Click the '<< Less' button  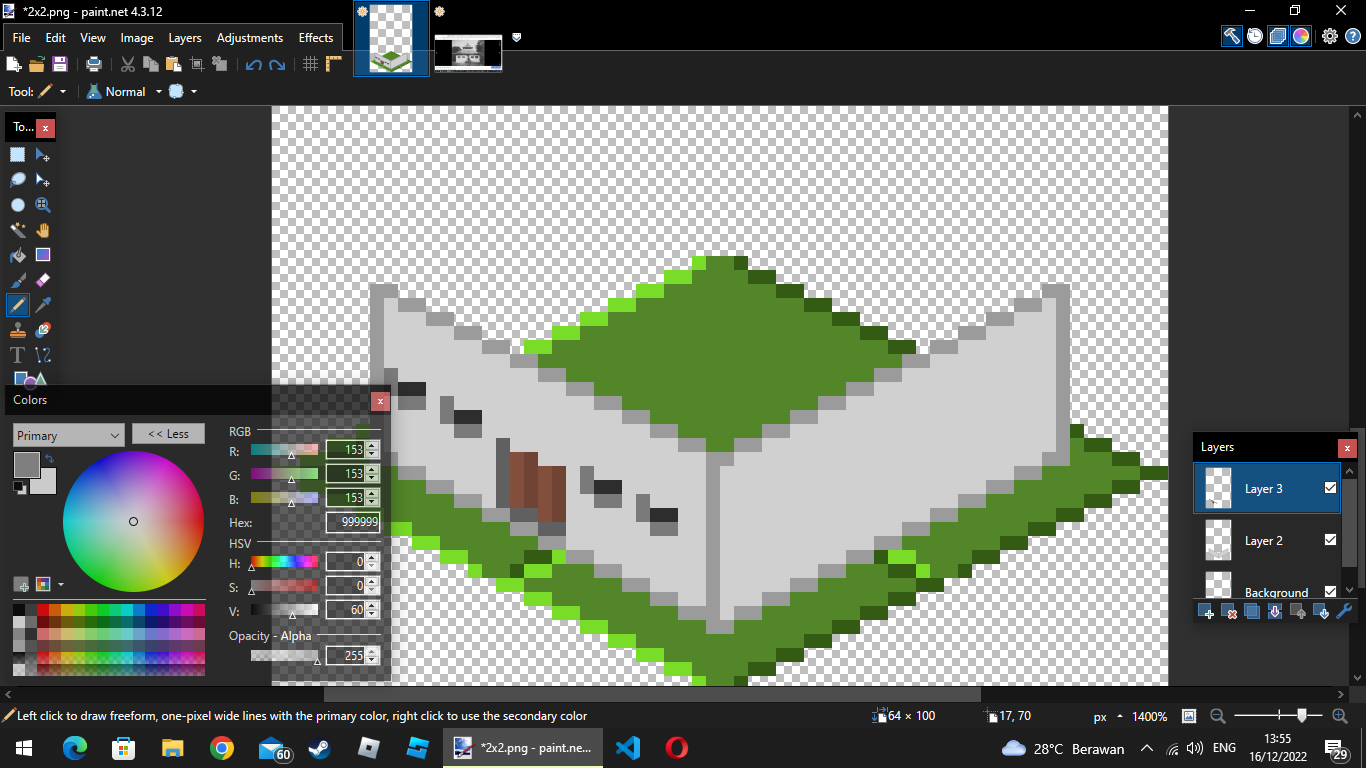(x=168, y=434)
